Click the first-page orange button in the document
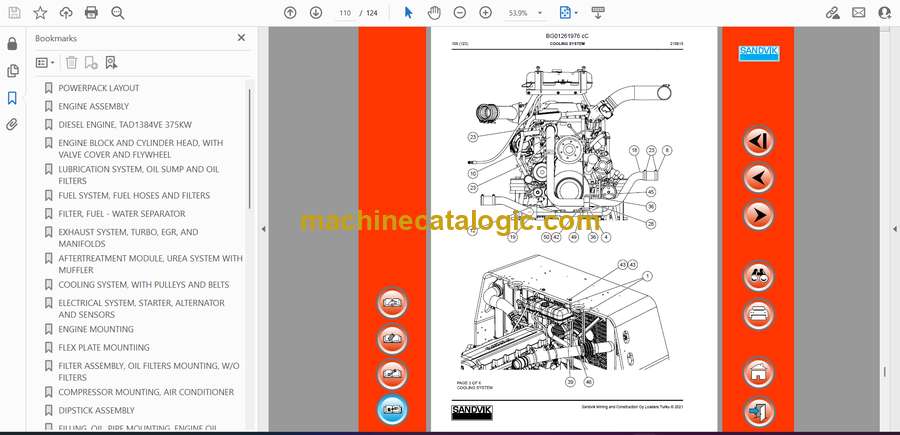Screen dimensions: 900x435 (758, 141)
